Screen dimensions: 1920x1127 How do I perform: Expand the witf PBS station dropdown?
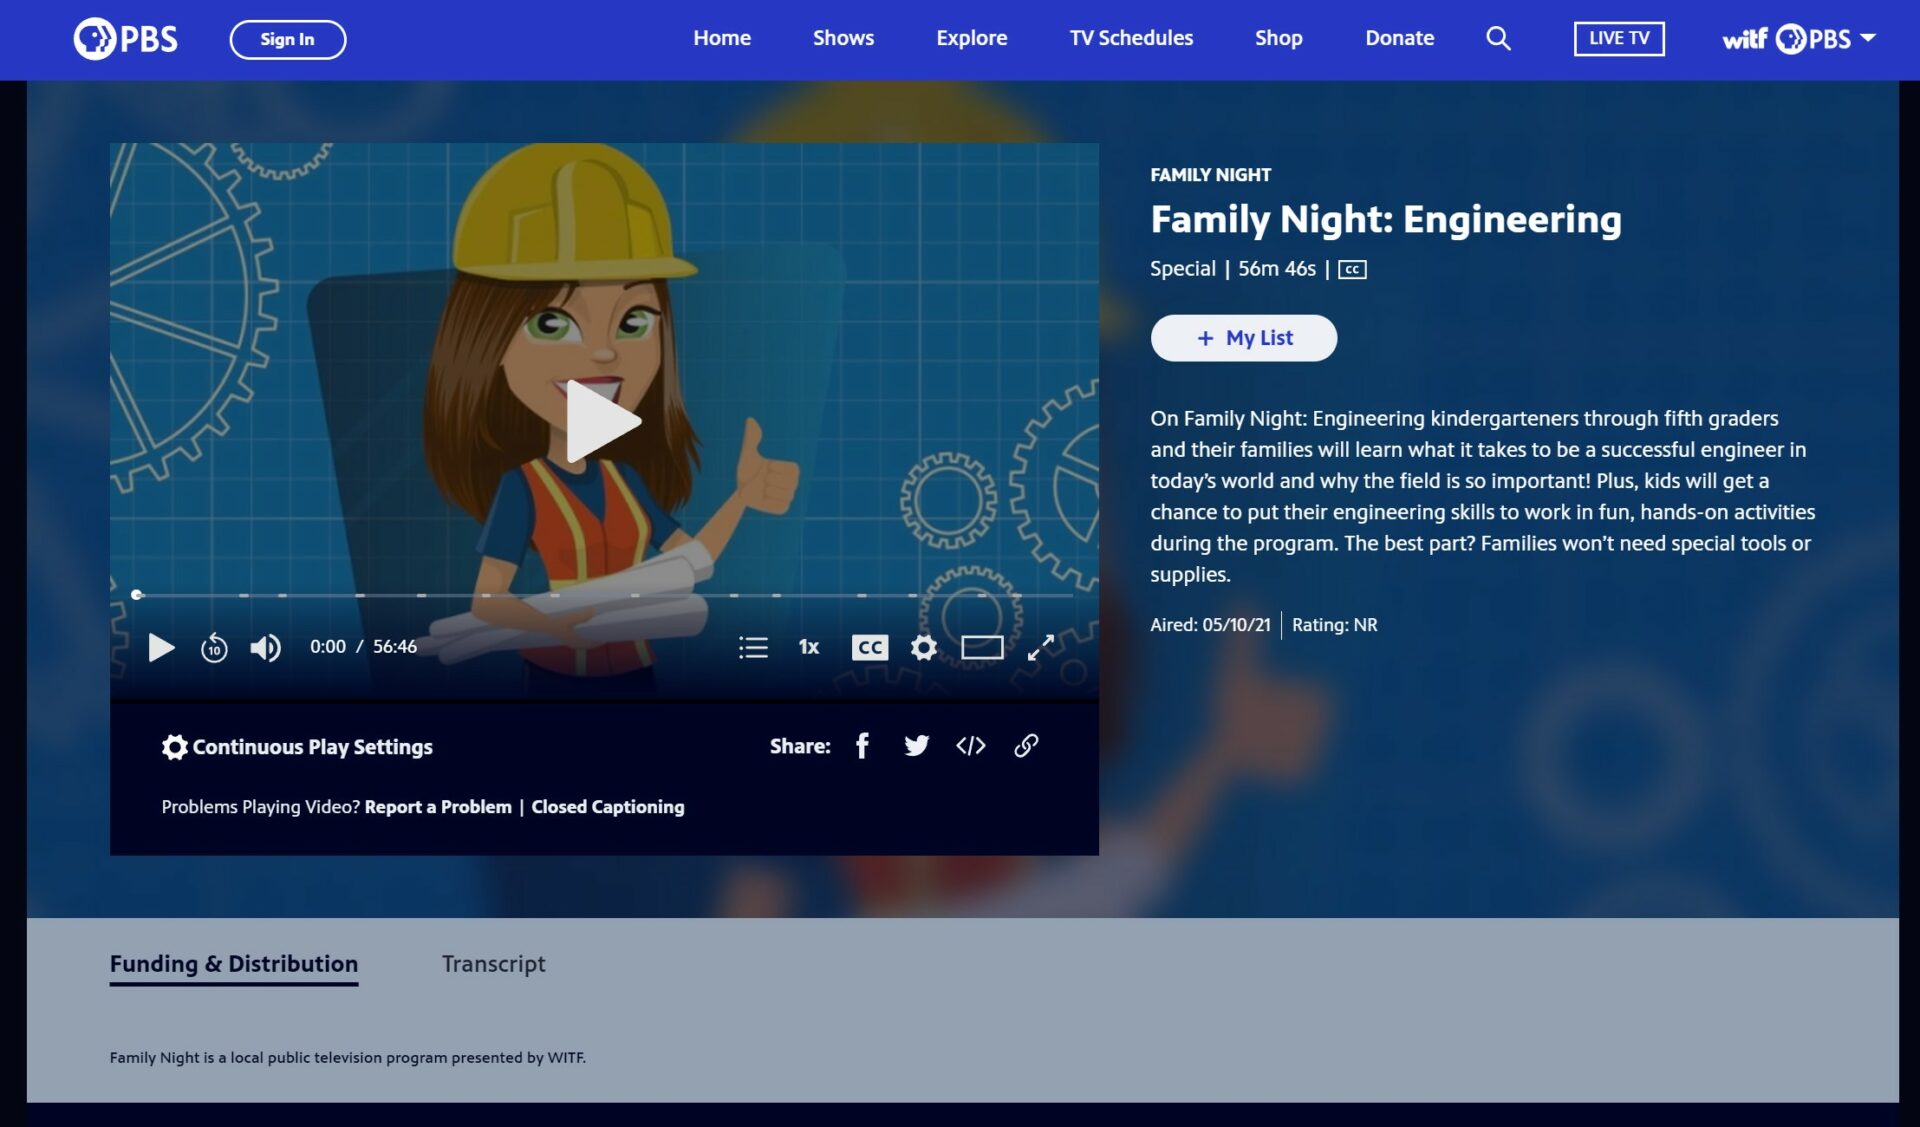(1798, 39)
